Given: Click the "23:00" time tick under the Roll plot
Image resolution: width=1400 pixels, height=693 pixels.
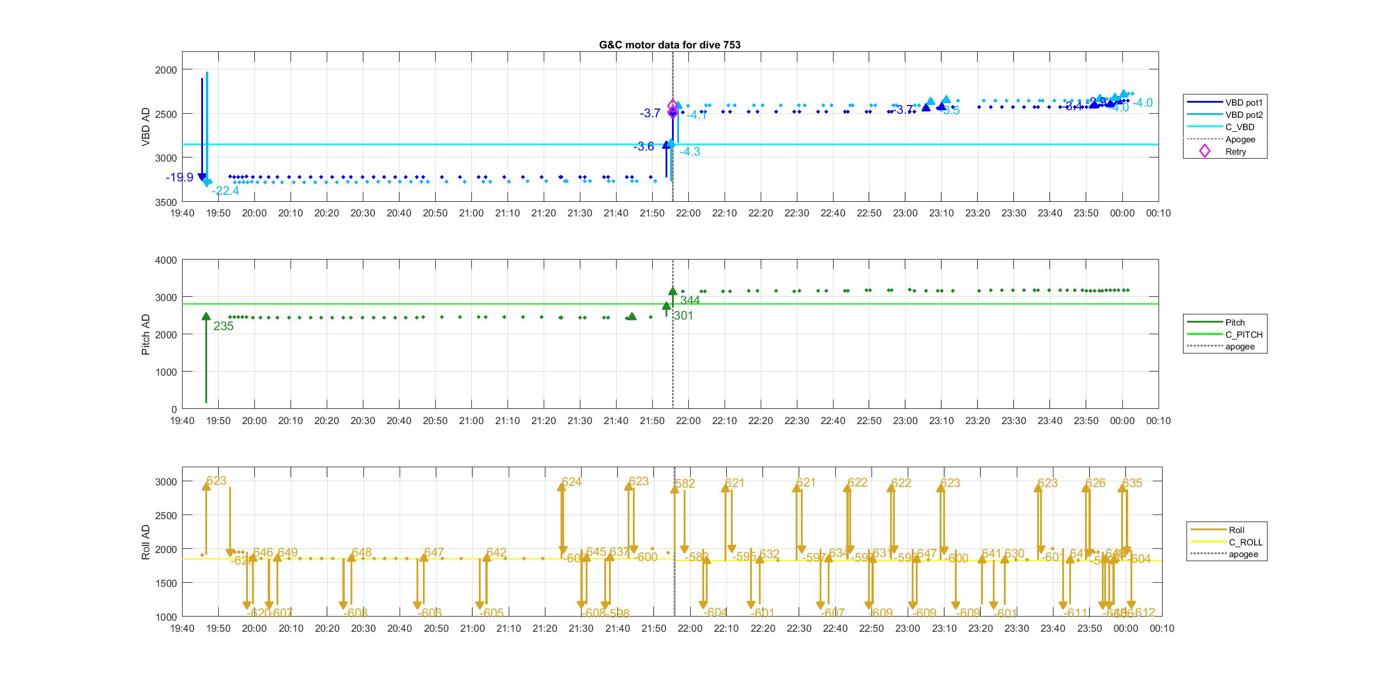Looking at the screenshot, I should (907, 629).
